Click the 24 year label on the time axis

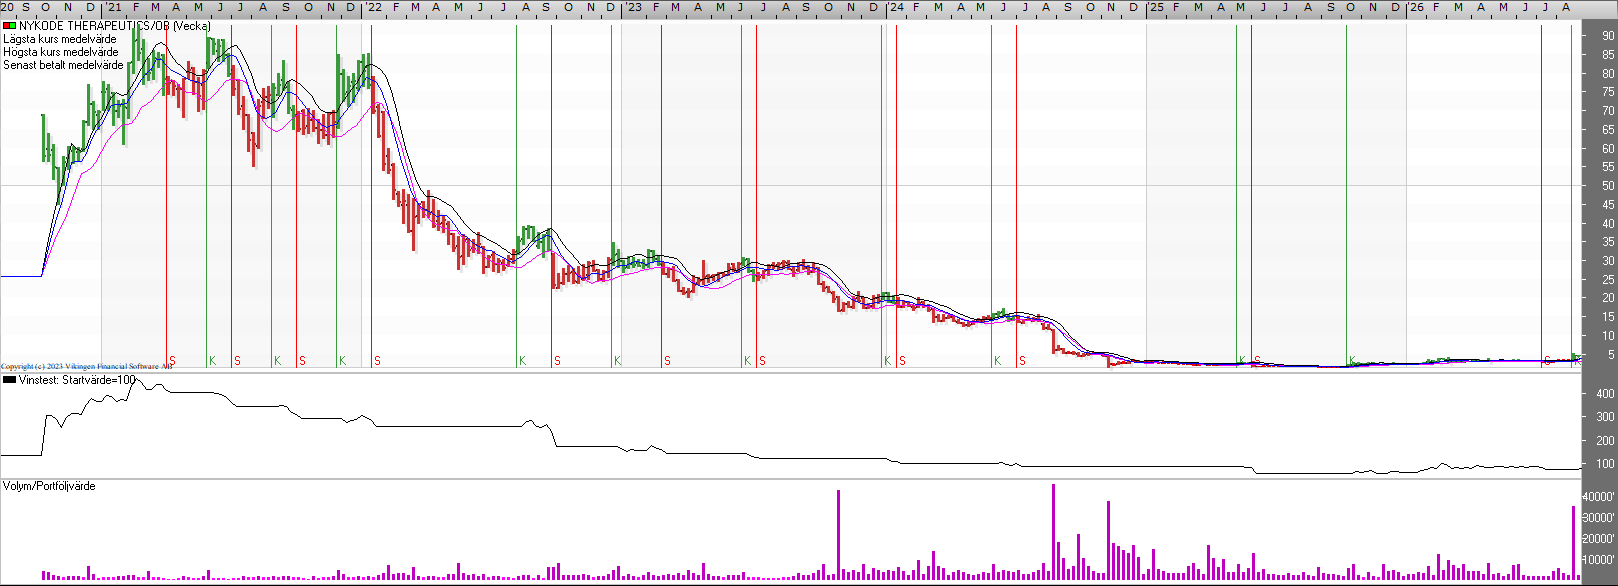pyautogui.click(x=896, y=7)
